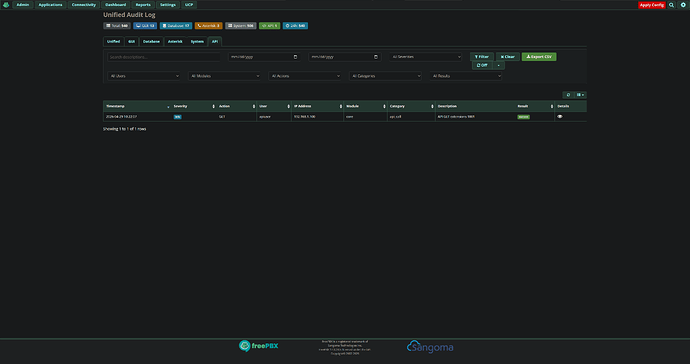The height and width of the screenshot is (364, 690).
Task: Open the Reports menu
Action: coord(143,5)
